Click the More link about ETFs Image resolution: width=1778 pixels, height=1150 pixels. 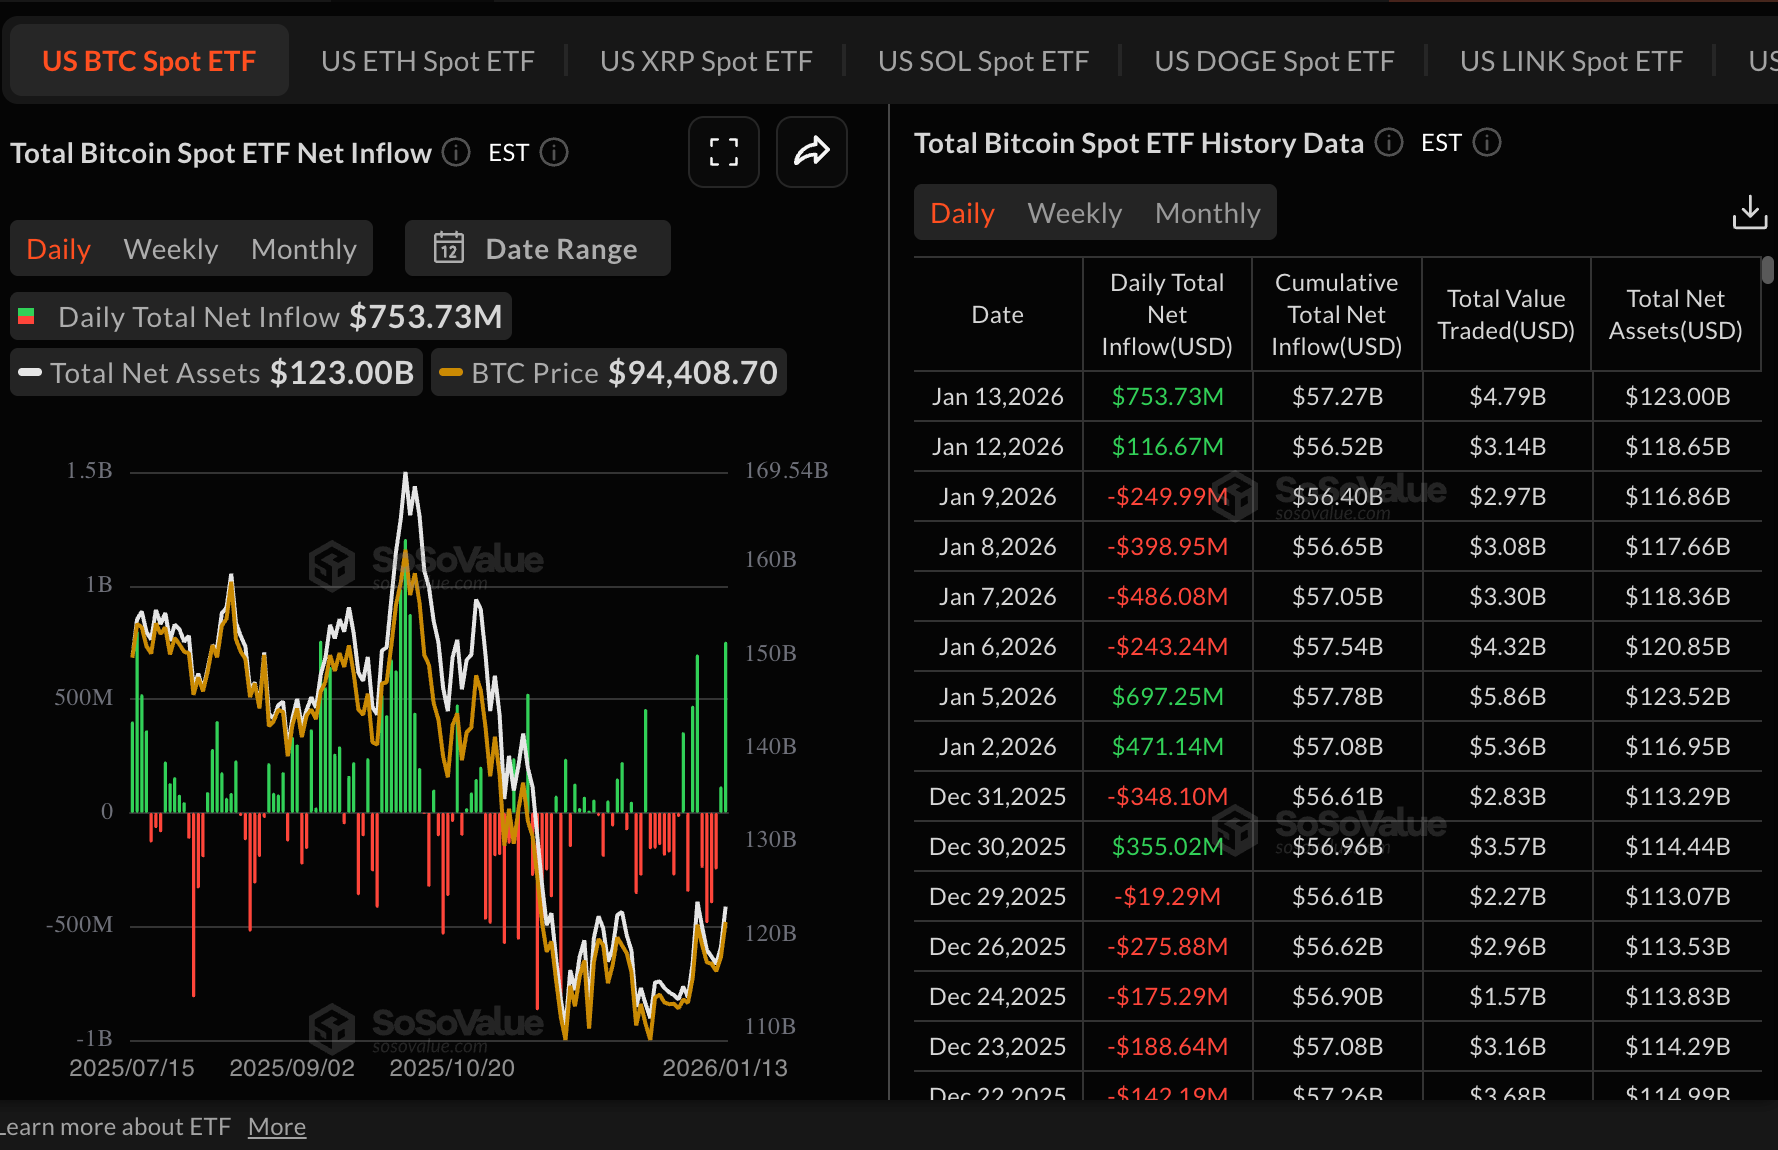[277, 1126]
